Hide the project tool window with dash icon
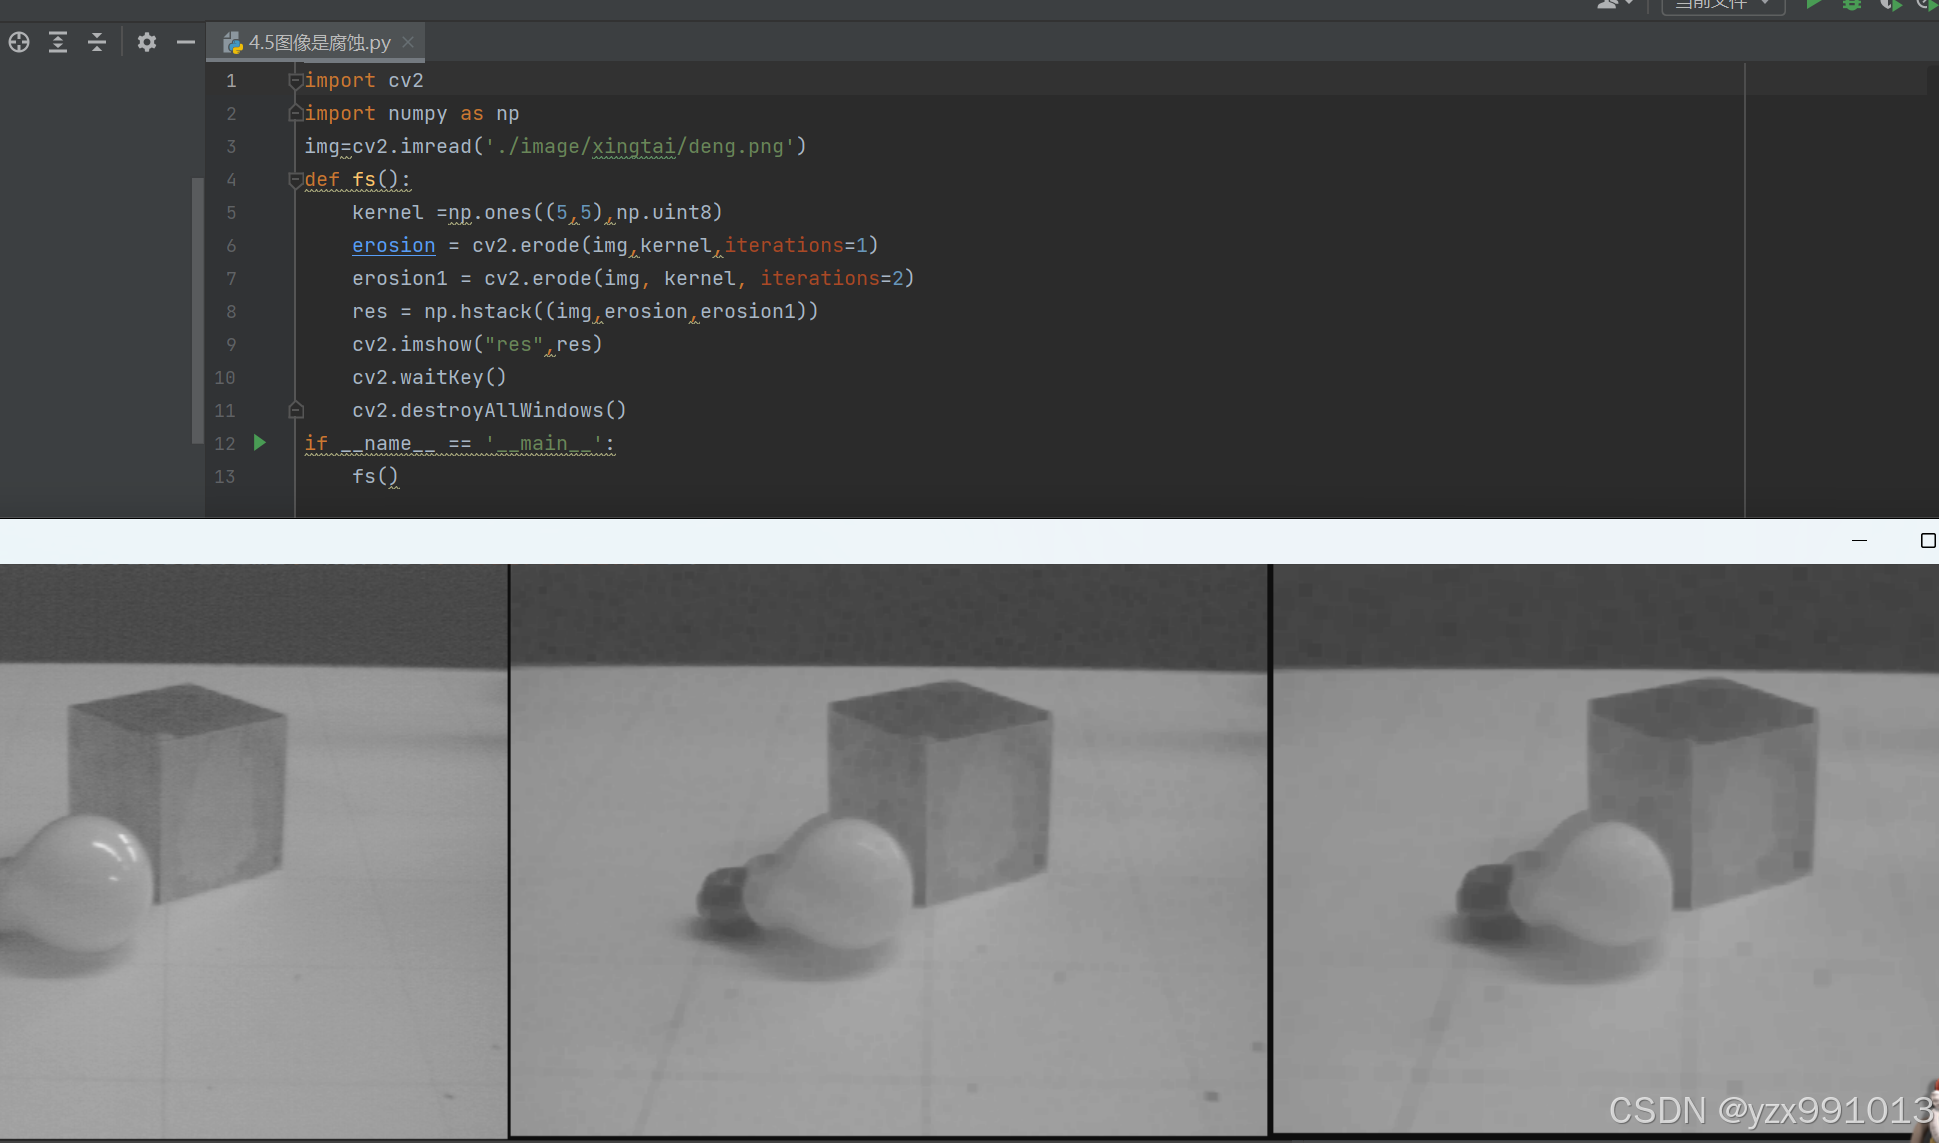Screen dimensions: 1939x1143 pos(185,42)
